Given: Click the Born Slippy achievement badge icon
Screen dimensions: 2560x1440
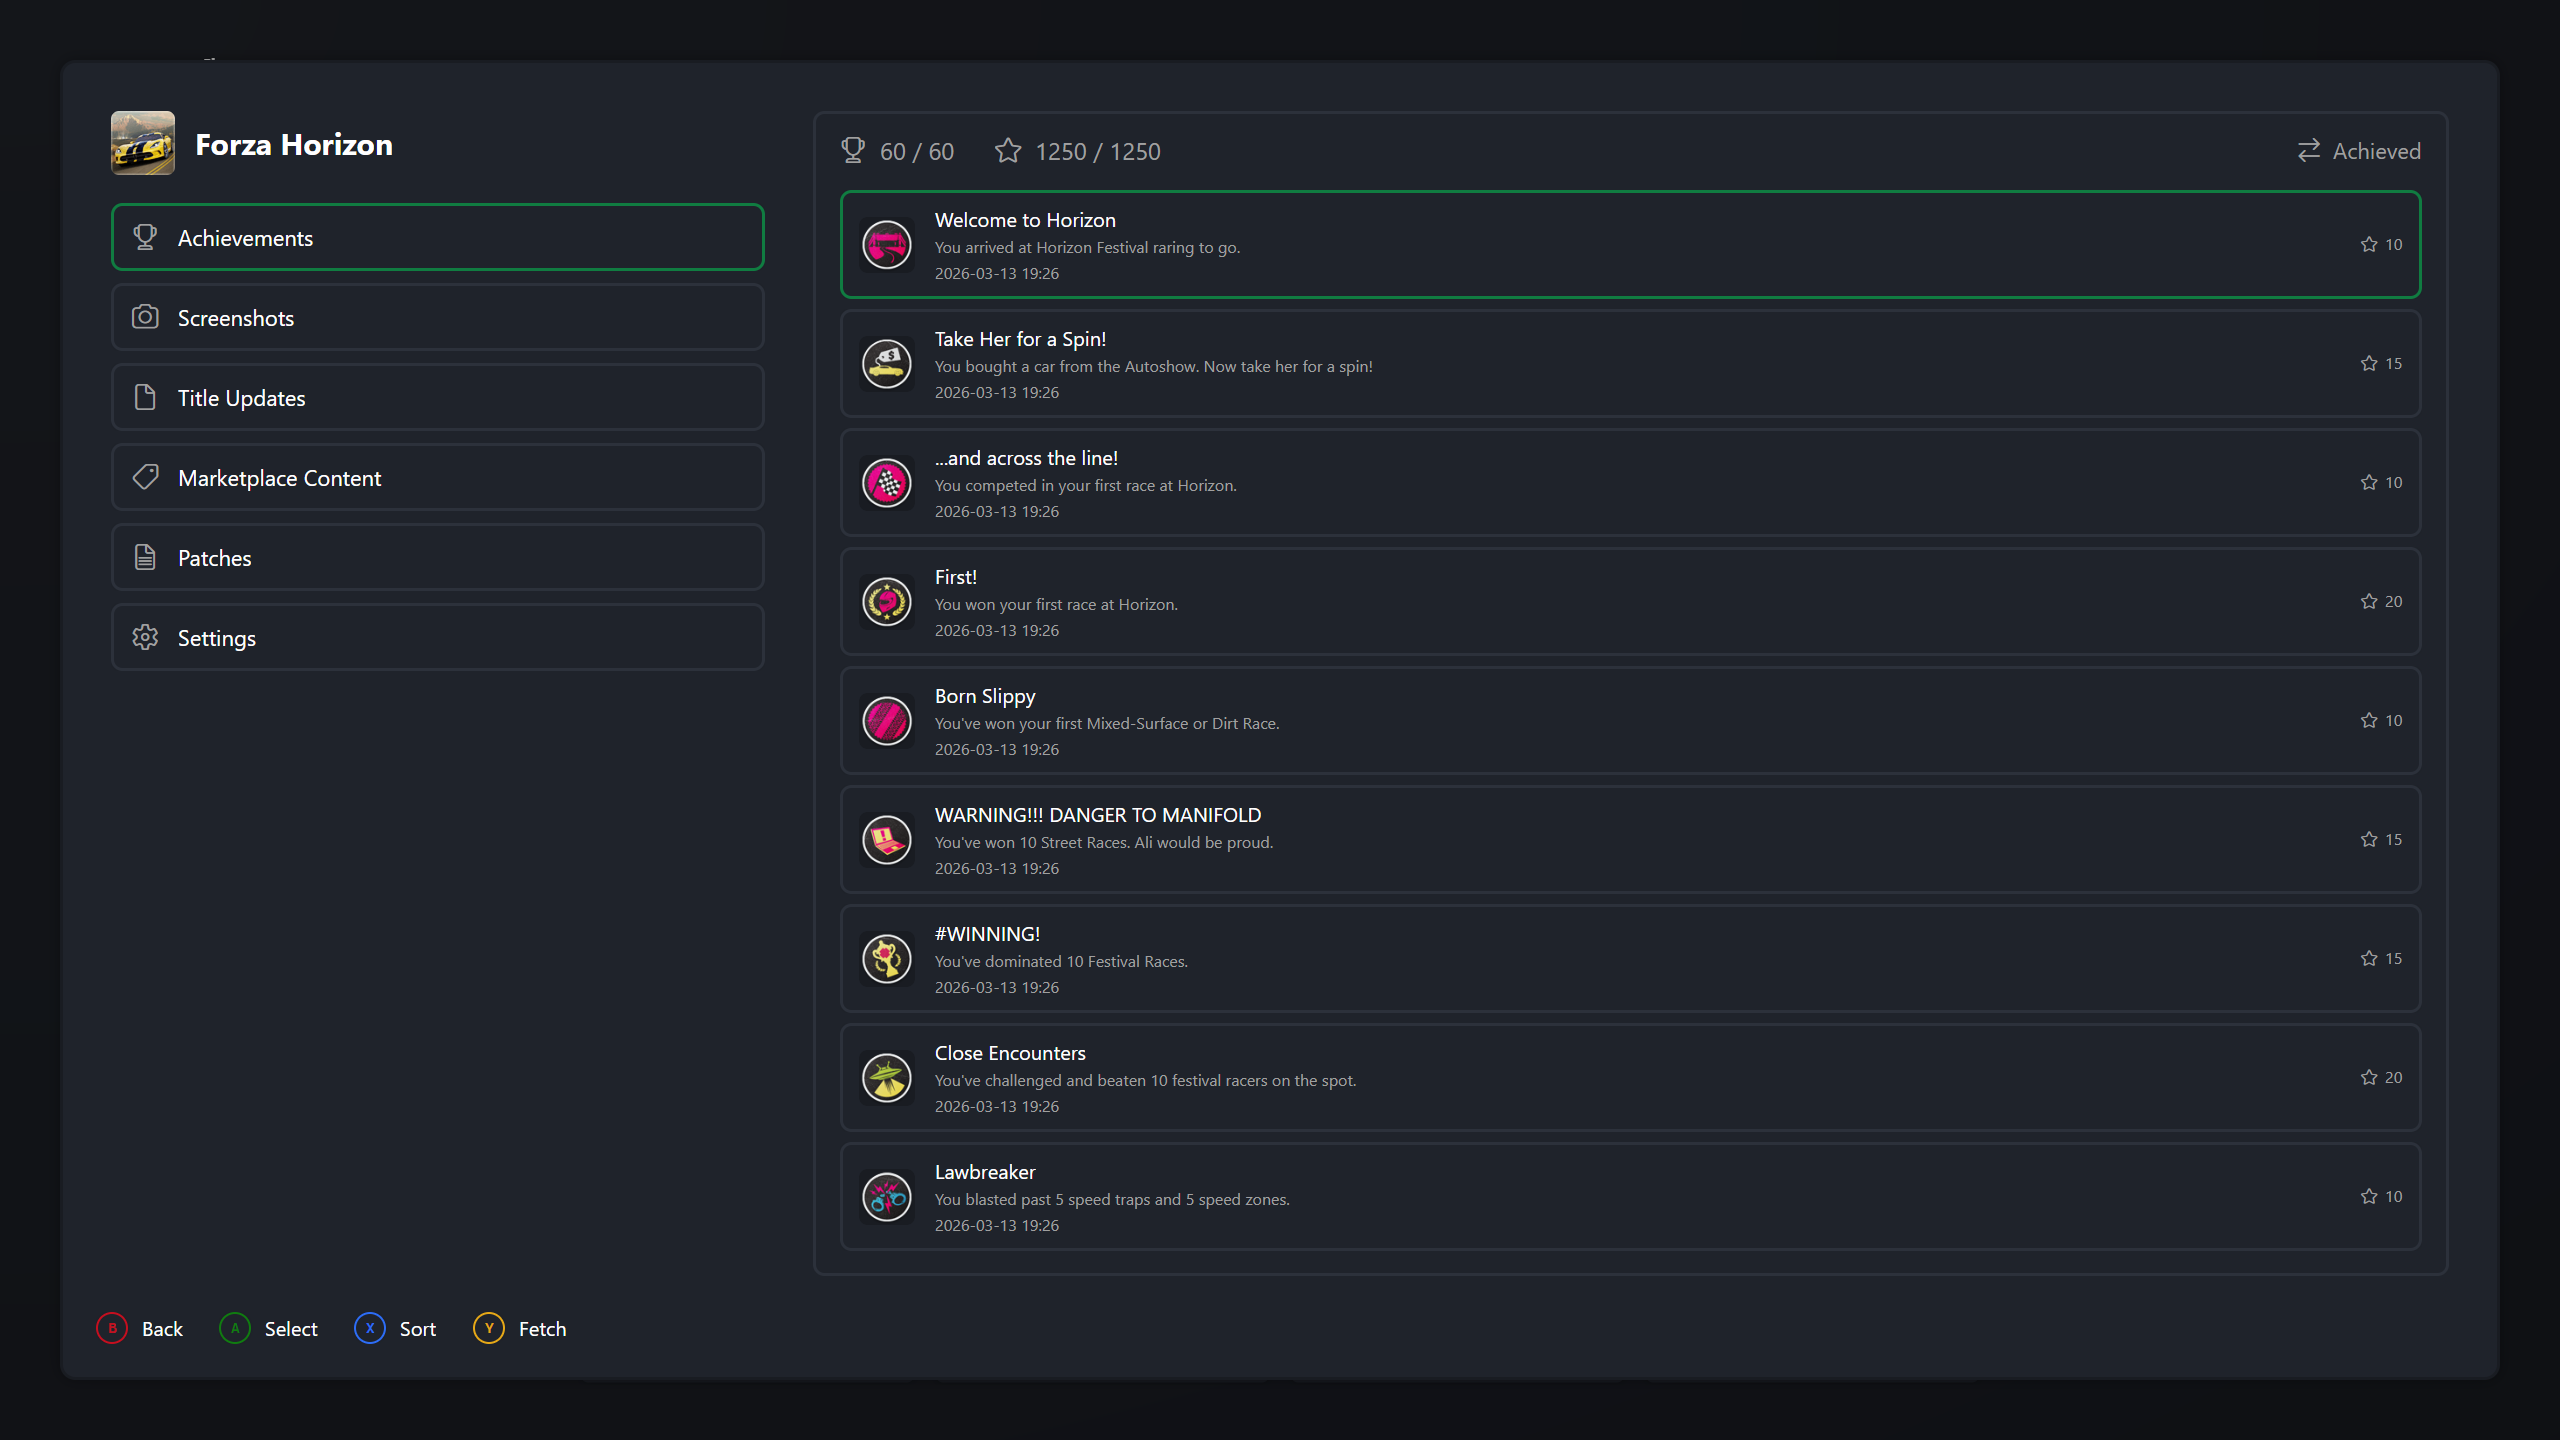Looking at the screenshot, I should click(x=887, y=721).
